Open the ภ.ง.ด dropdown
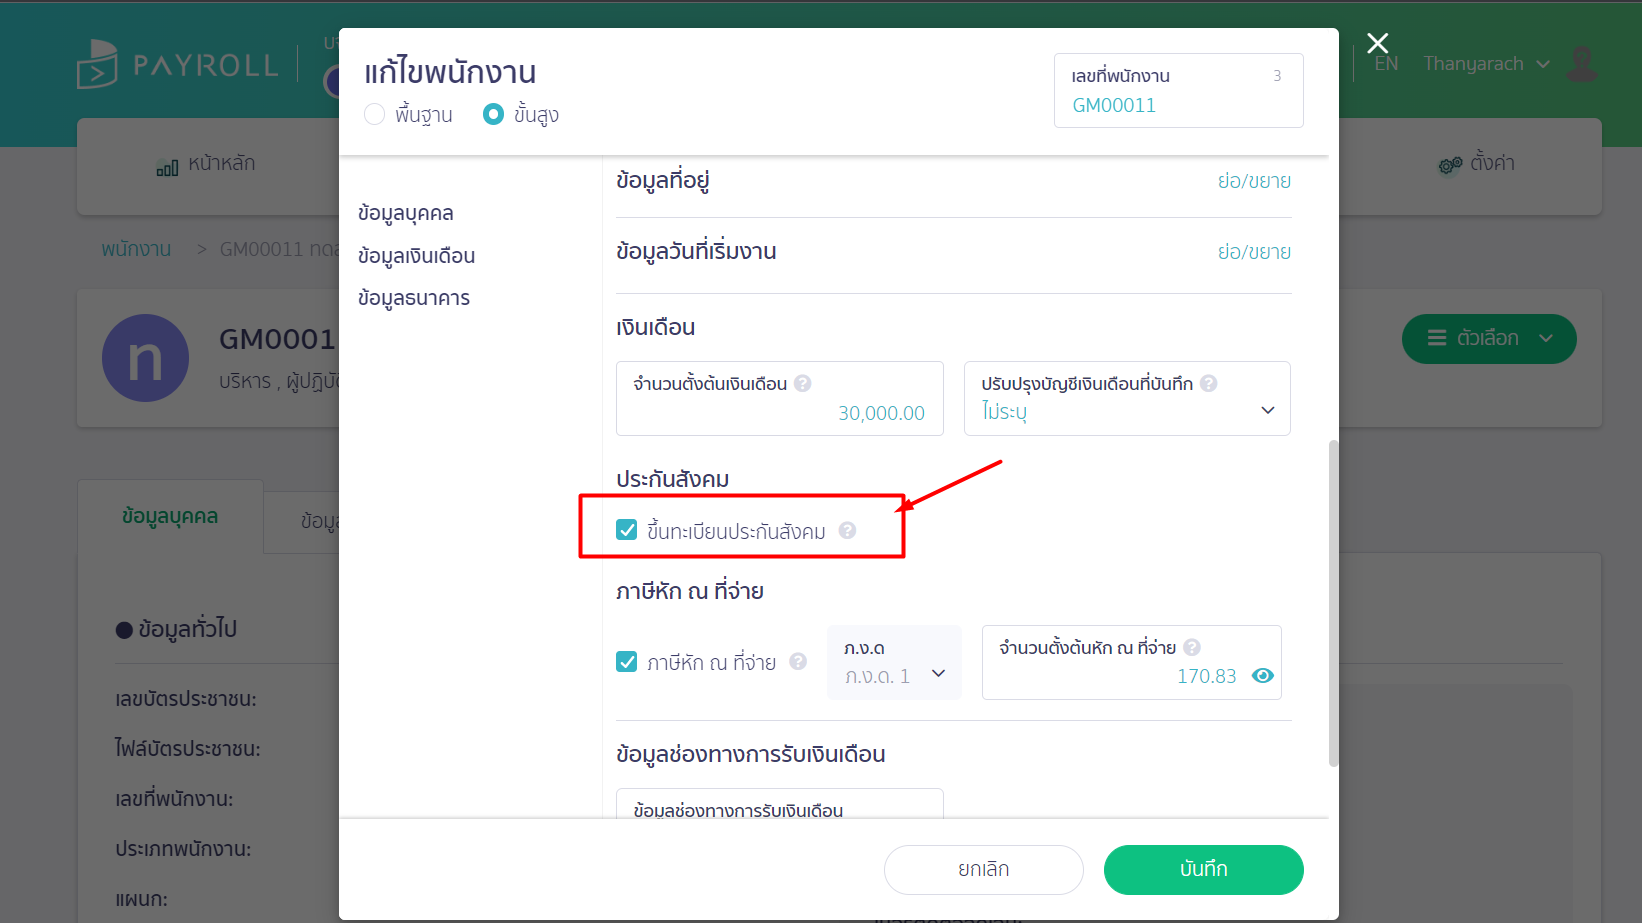 pos(894,662)
